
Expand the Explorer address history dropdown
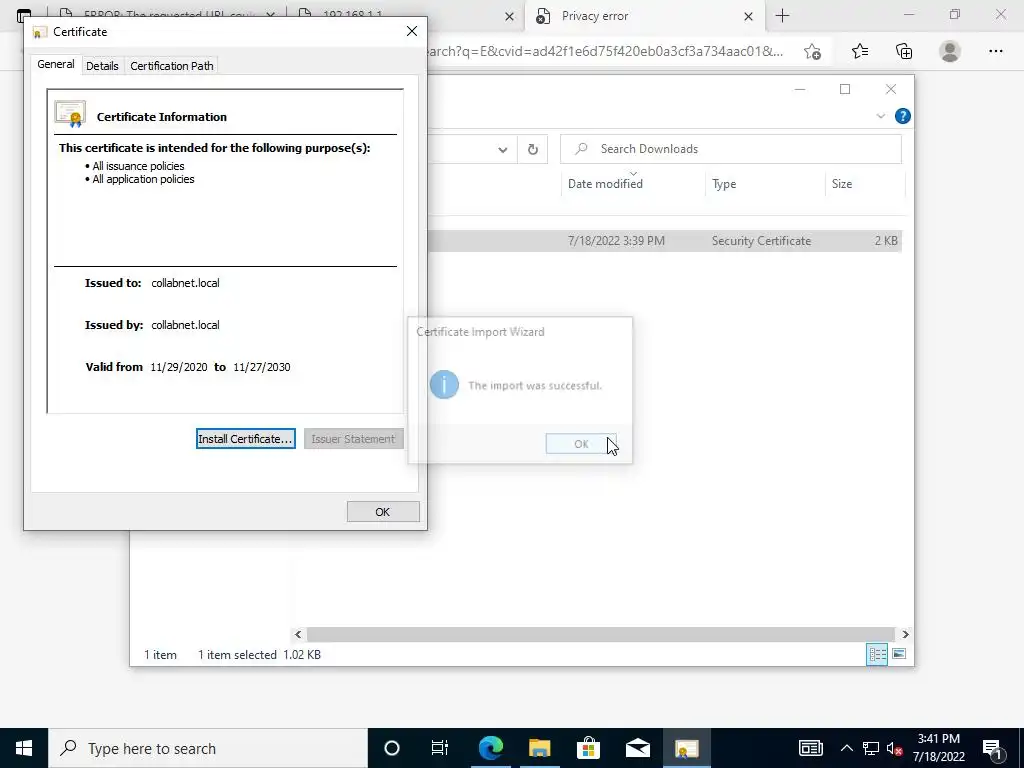click(502, 150)
